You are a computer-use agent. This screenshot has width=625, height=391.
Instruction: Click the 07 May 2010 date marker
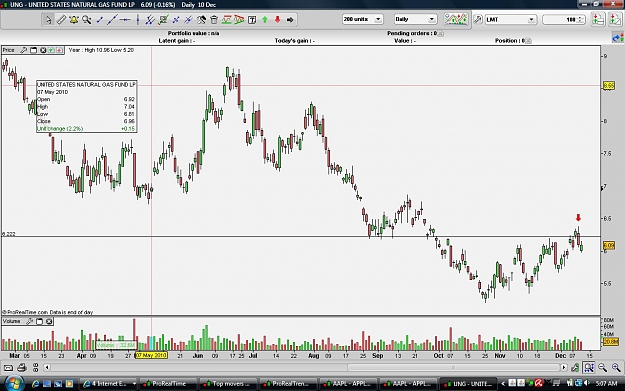(x=151, y=355)
